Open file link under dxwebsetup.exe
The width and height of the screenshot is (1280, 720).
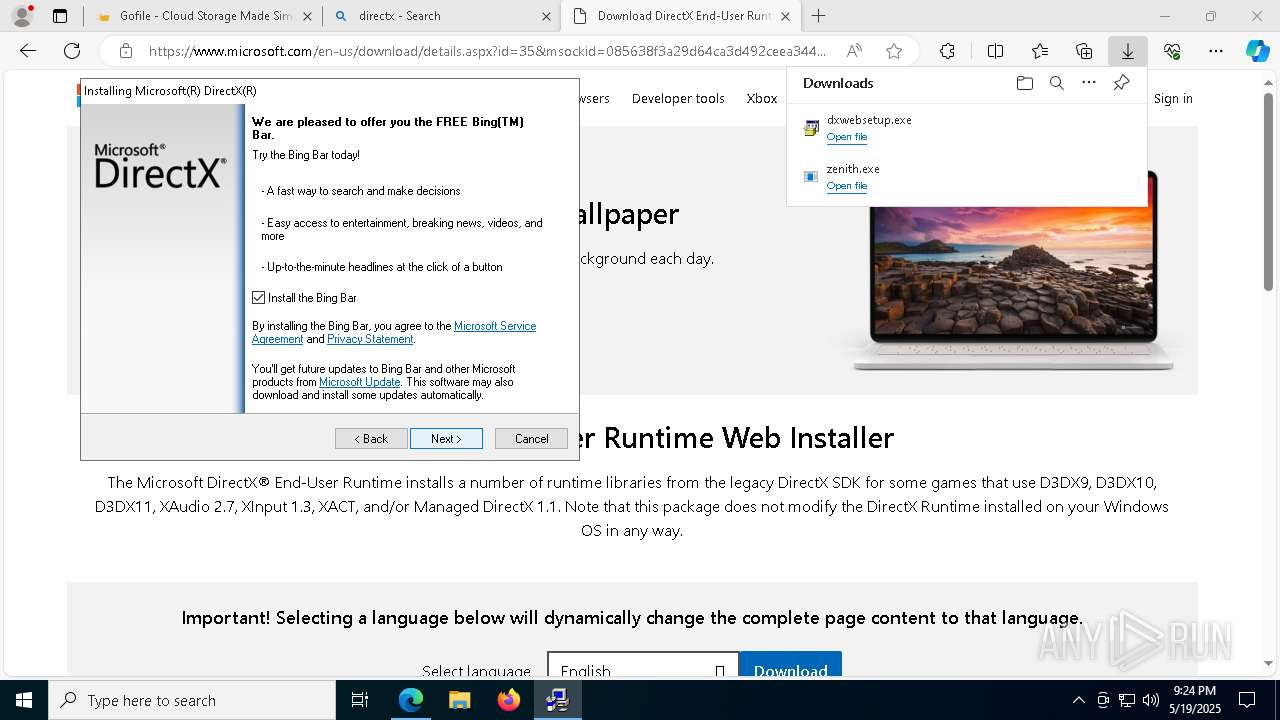[847, 137]
